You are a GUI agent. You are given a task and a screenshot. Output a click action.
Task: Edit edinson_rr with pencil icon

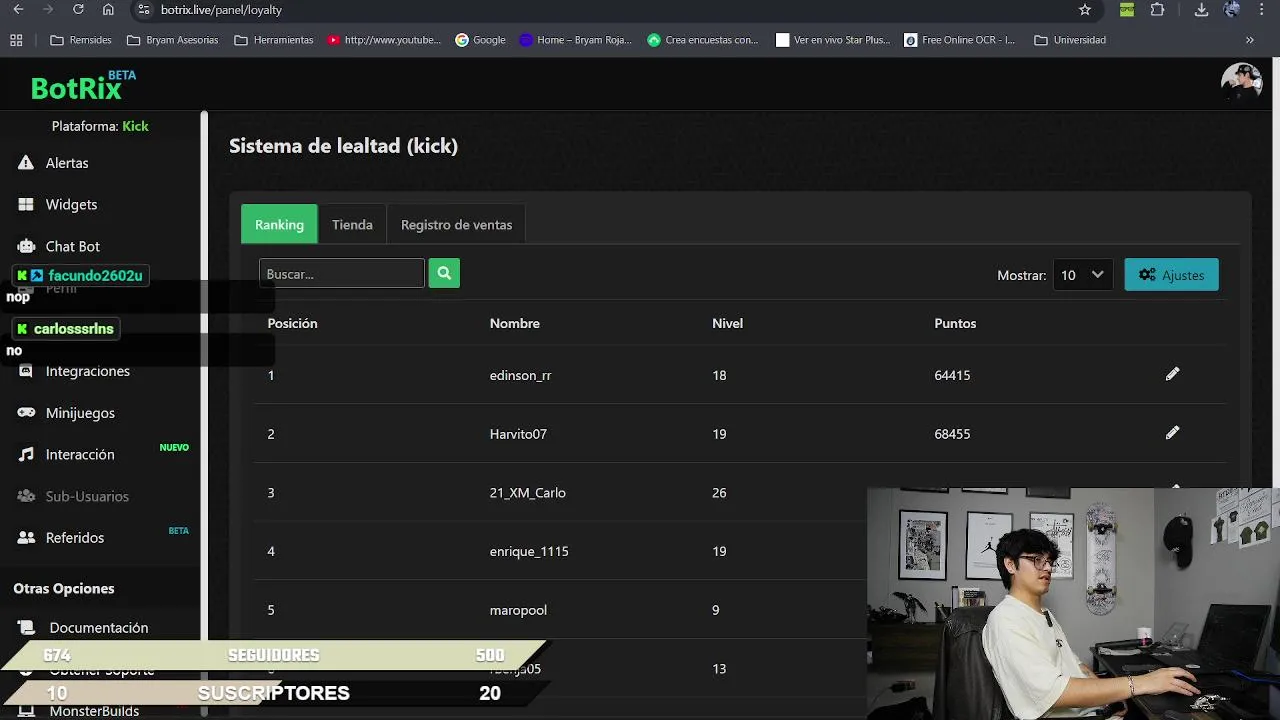coord(1172,374)
